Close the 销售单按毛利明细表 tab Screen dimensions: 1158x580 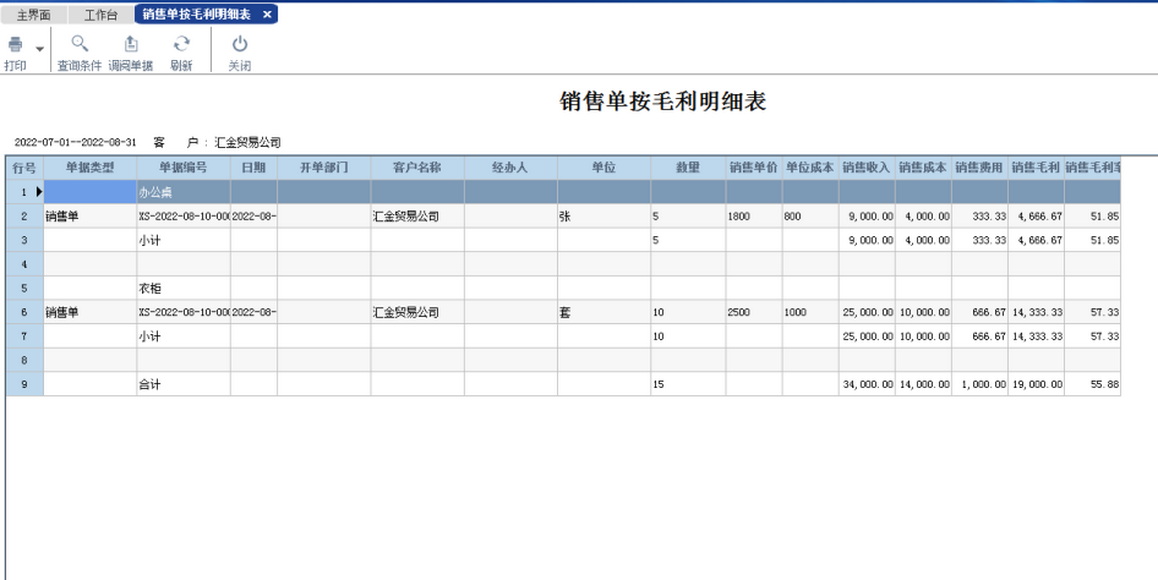(x=267, y=15)
